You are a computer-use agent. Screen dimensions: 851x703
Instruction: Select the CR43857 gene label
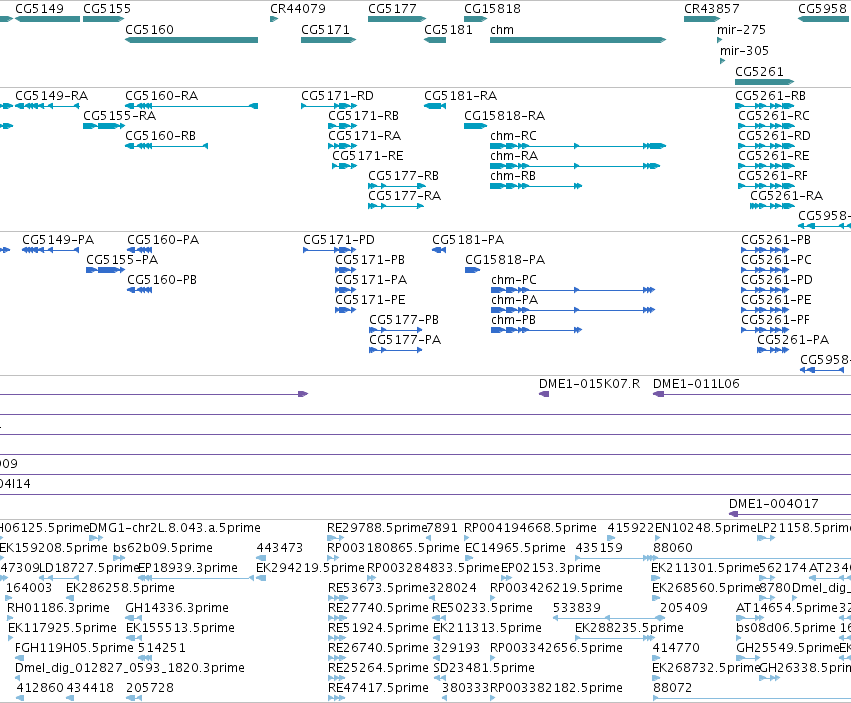(712, 9)
